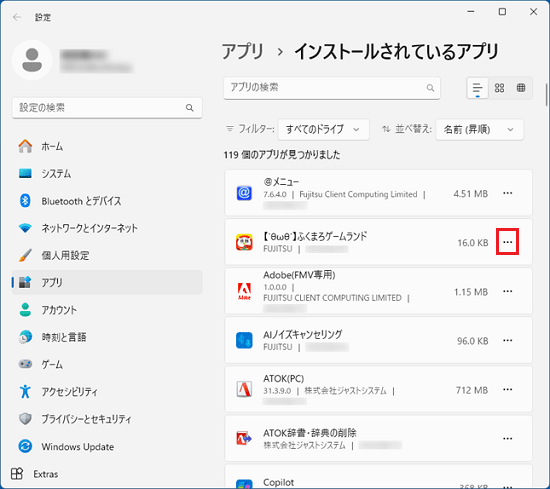
Task: Click the Windows Update sync icon
Action: coord(25,446)
